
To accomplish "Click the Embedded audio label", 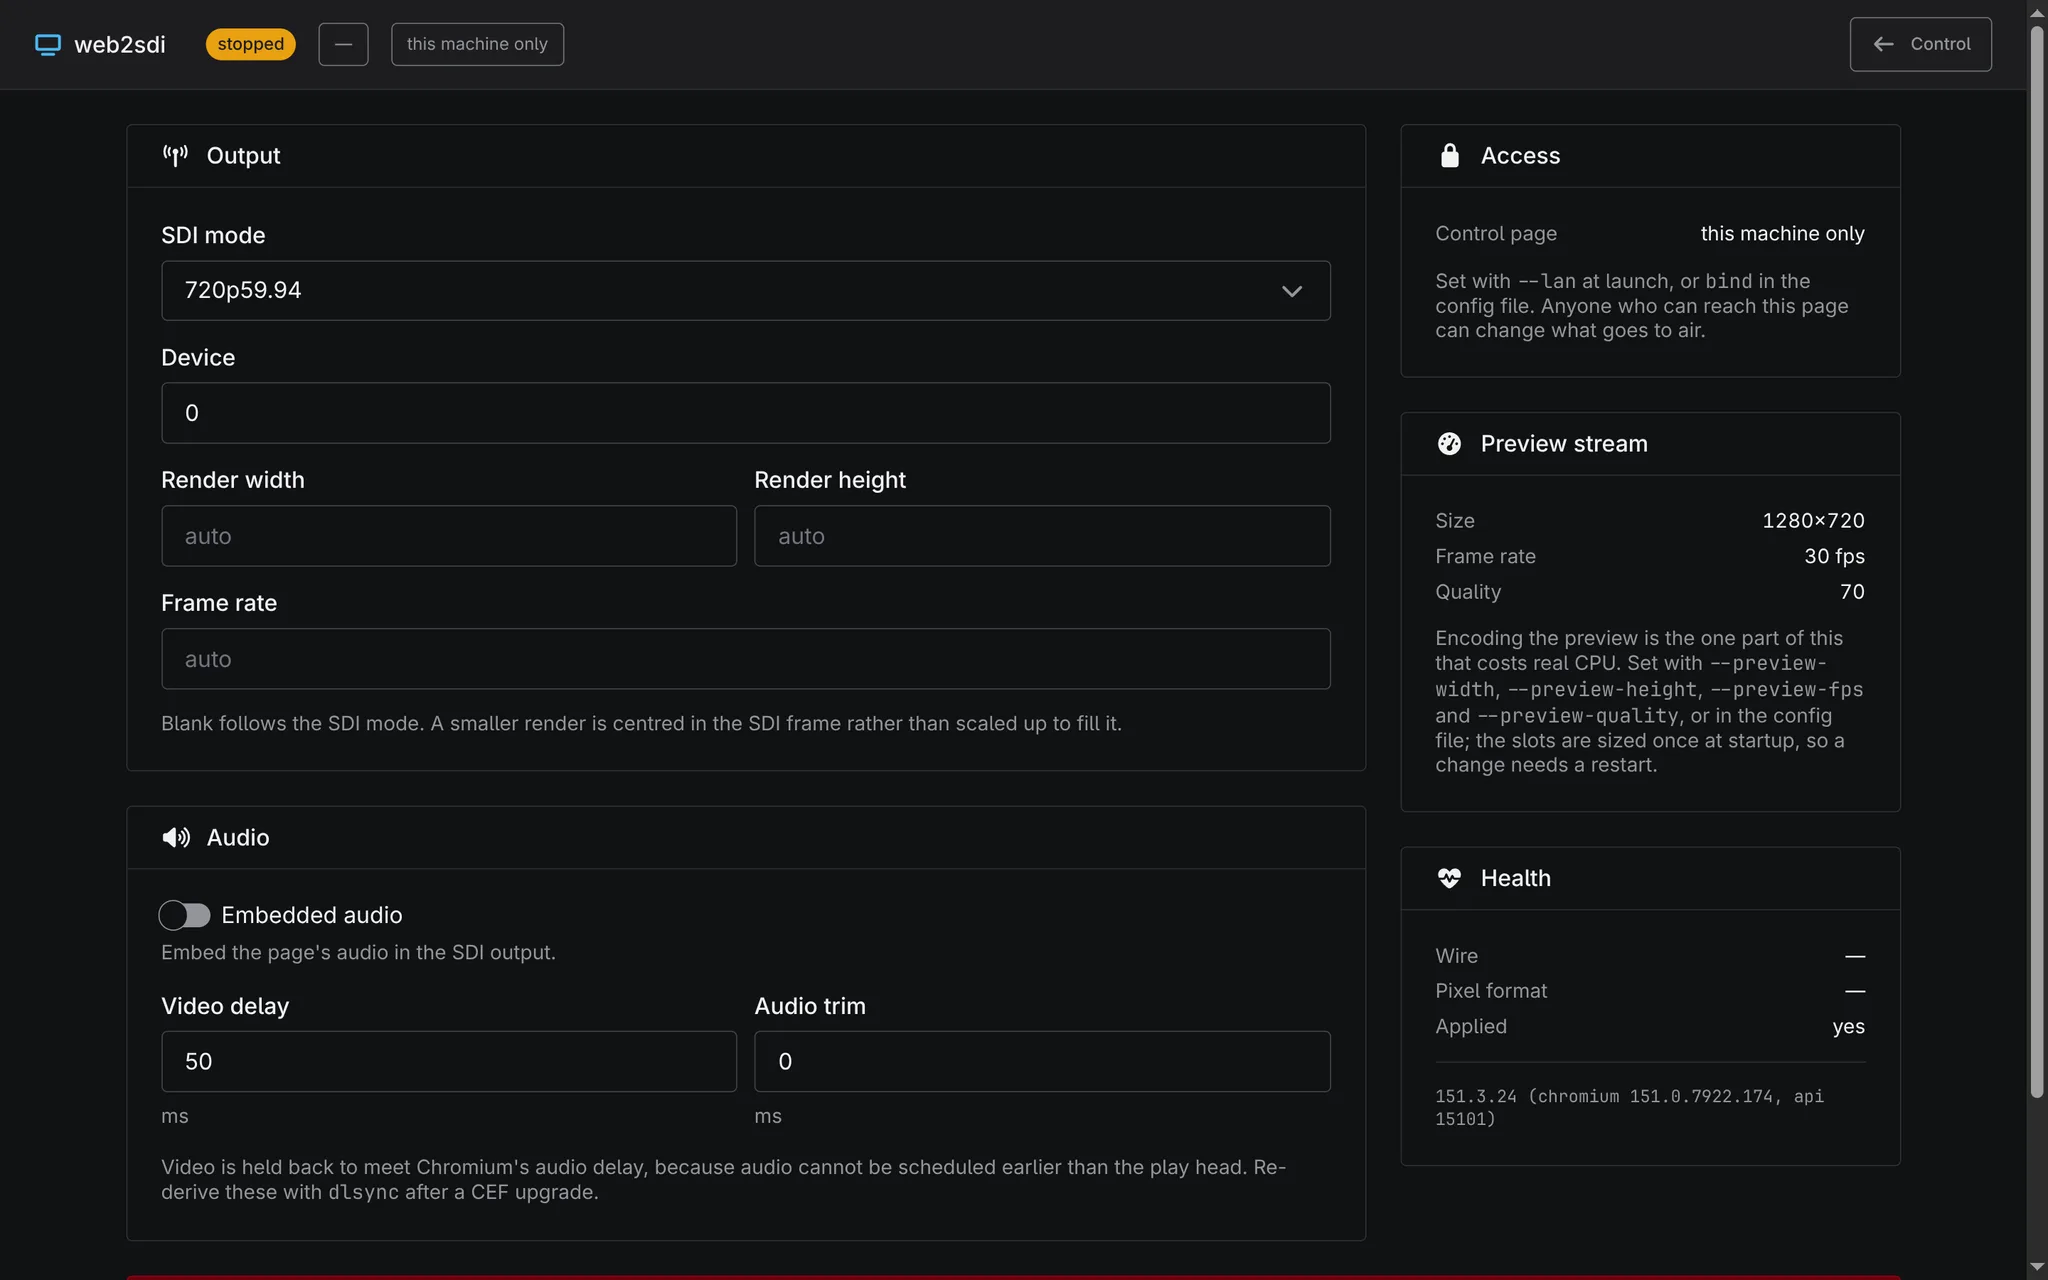I will tap(312, 915).
